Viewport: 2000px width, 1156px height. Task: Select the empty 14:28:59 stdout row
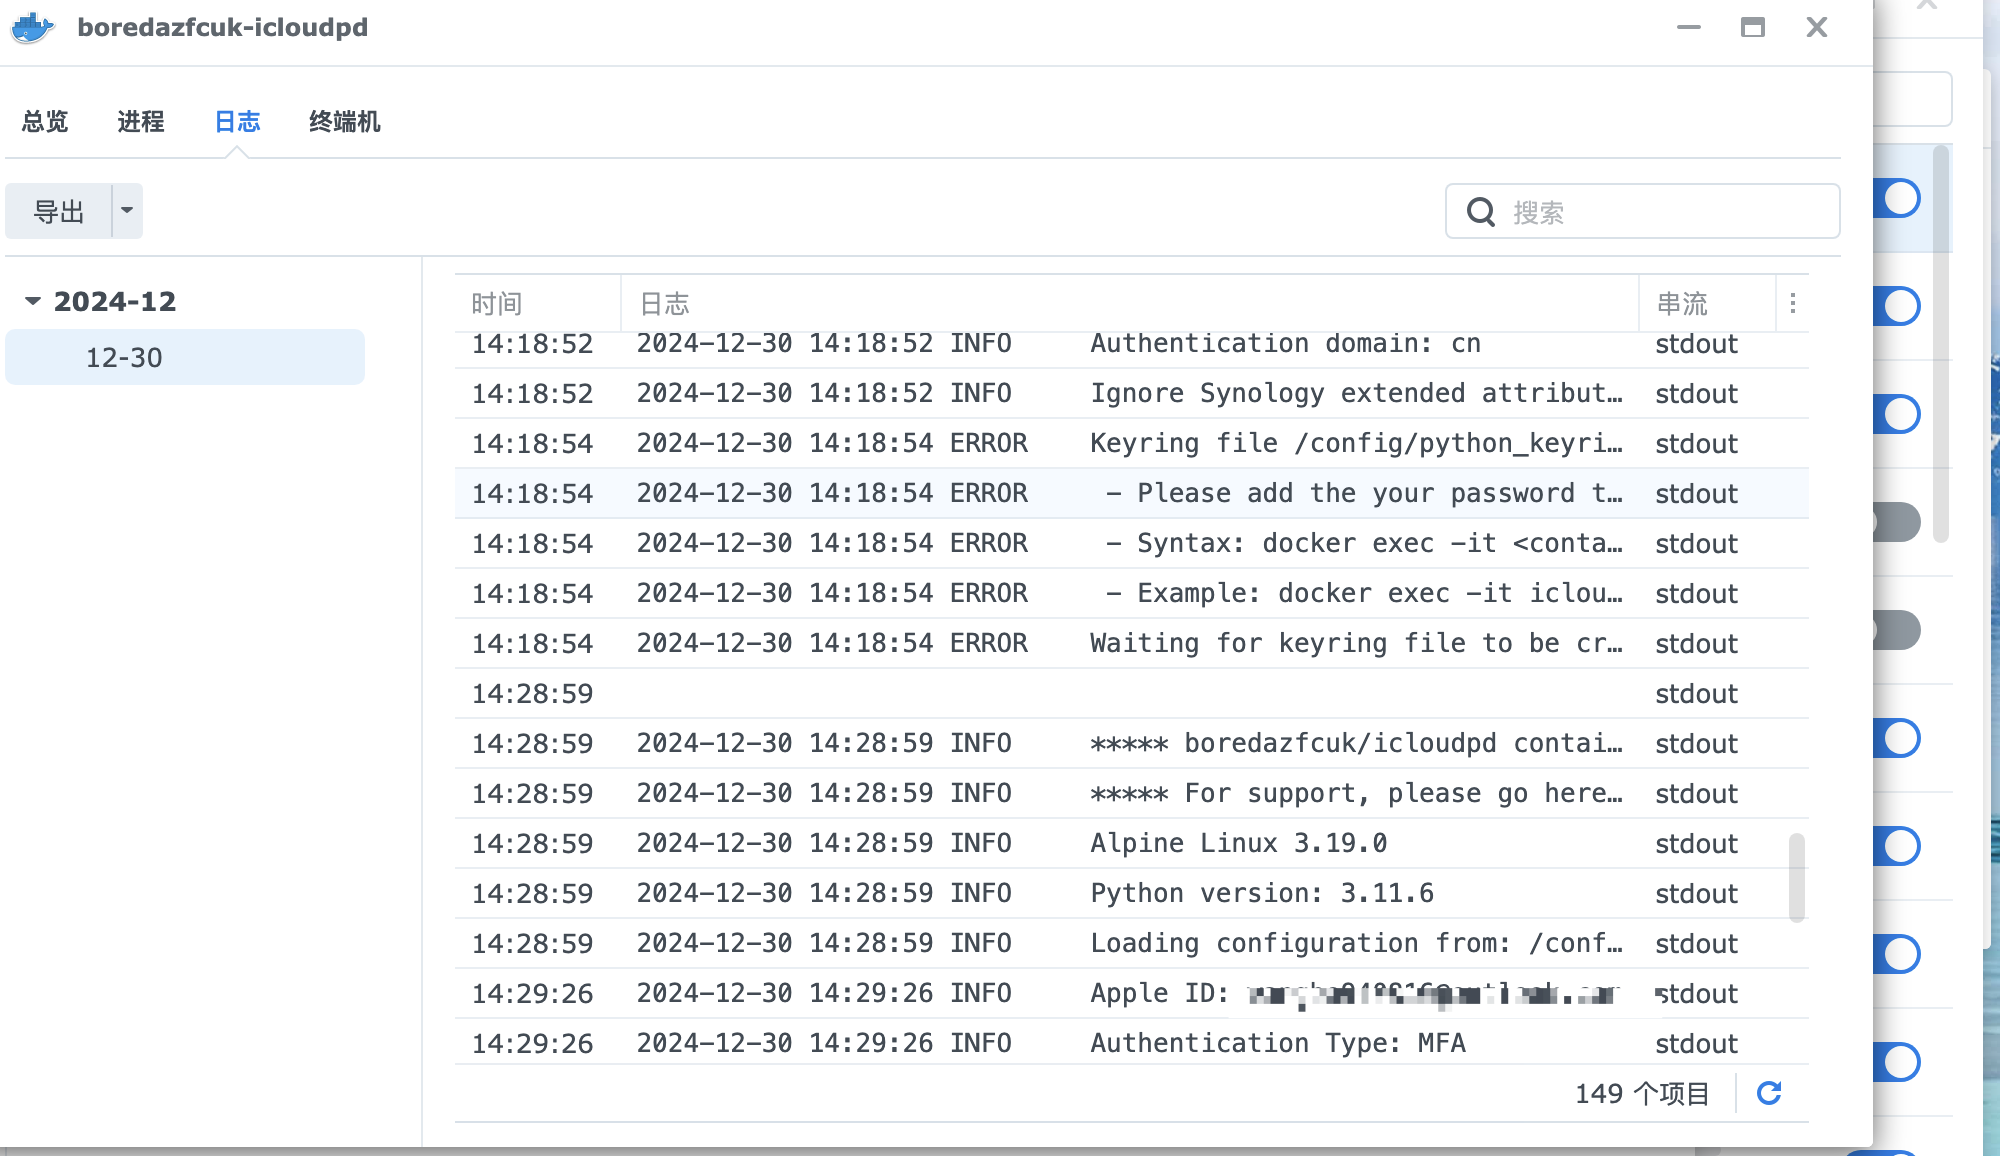point(1131,693)
